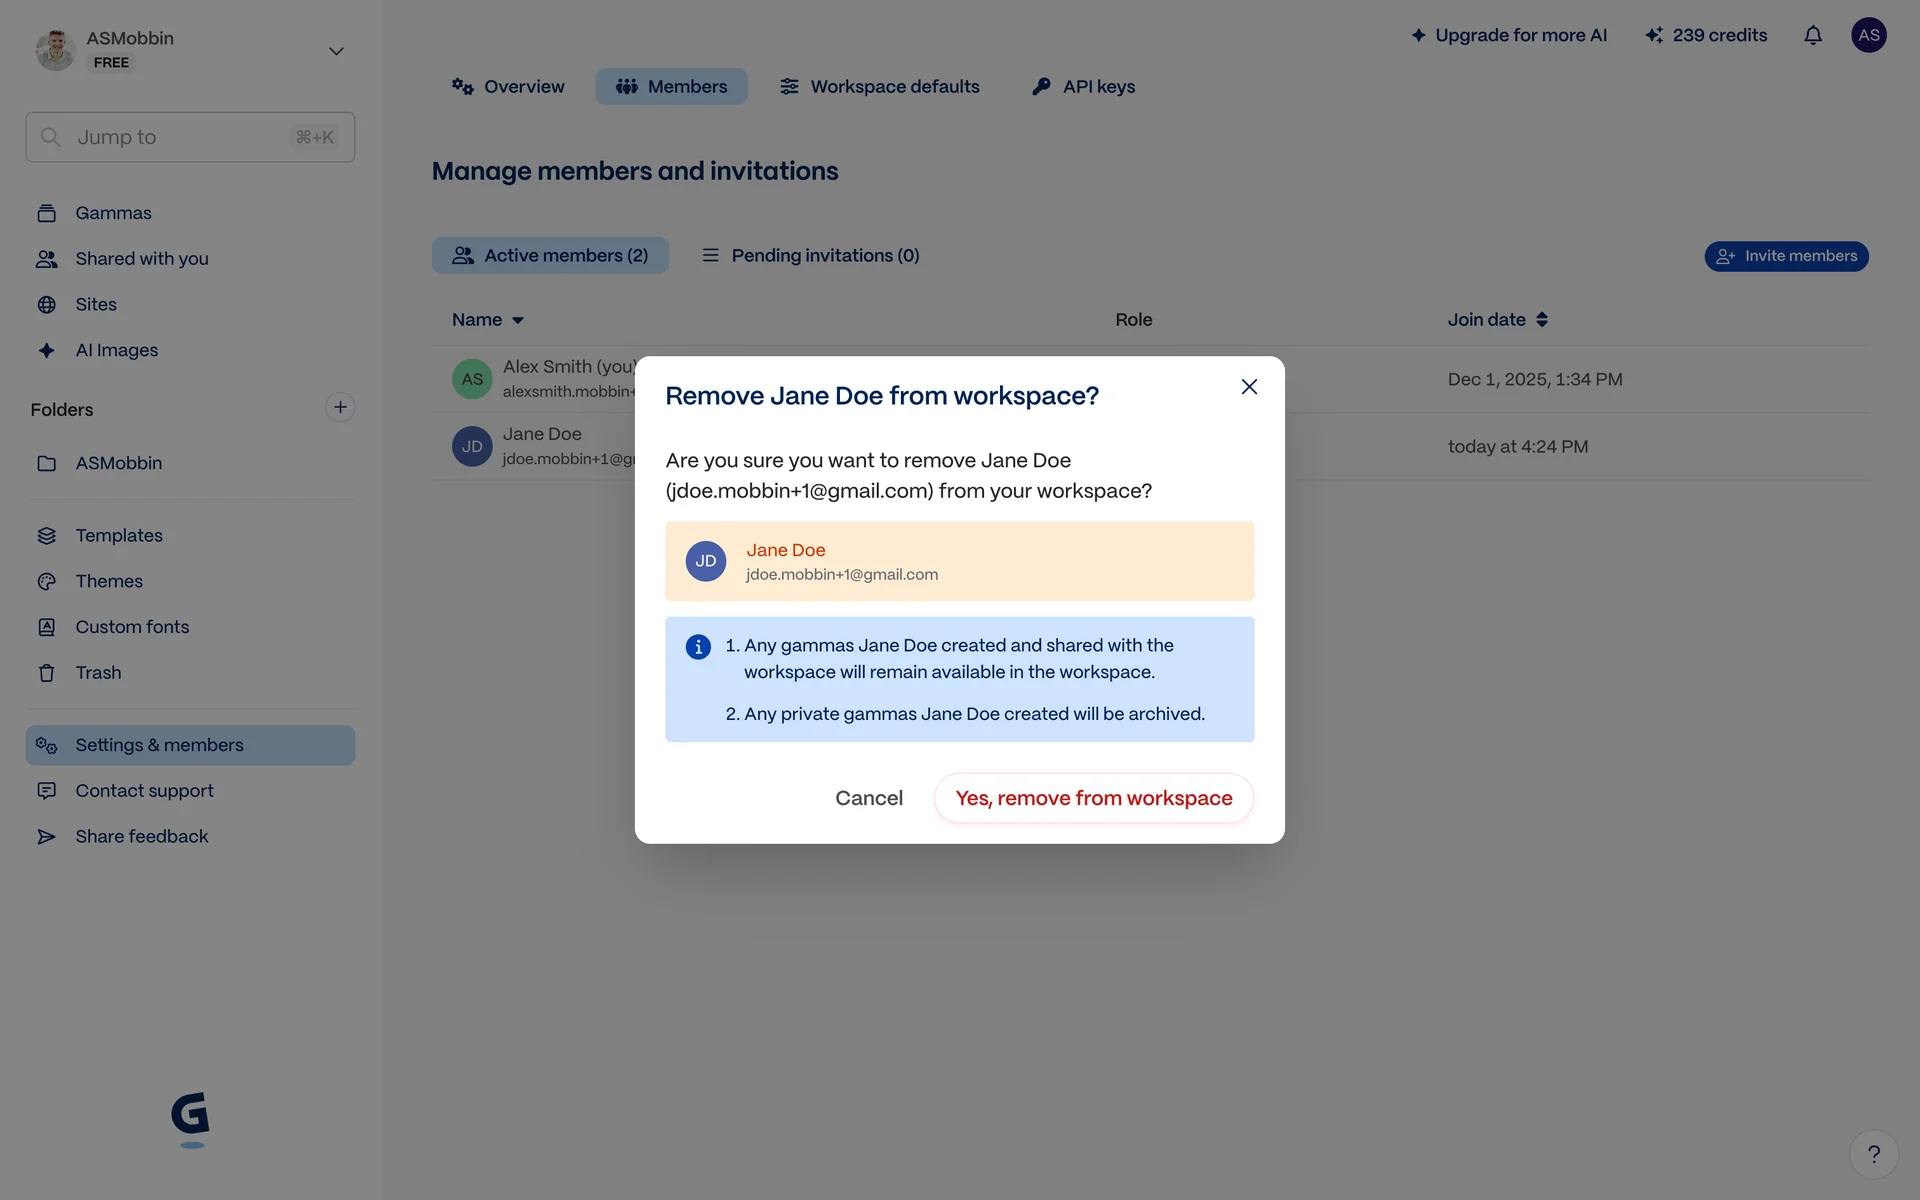Click the AS profile avatar in the top right

point(1868,35)
